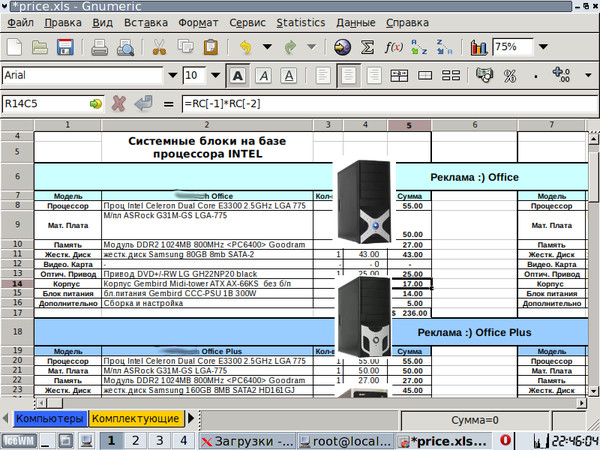Undo last action arrow icon
This screenshot has height=450, width=600.
point(245,47)
